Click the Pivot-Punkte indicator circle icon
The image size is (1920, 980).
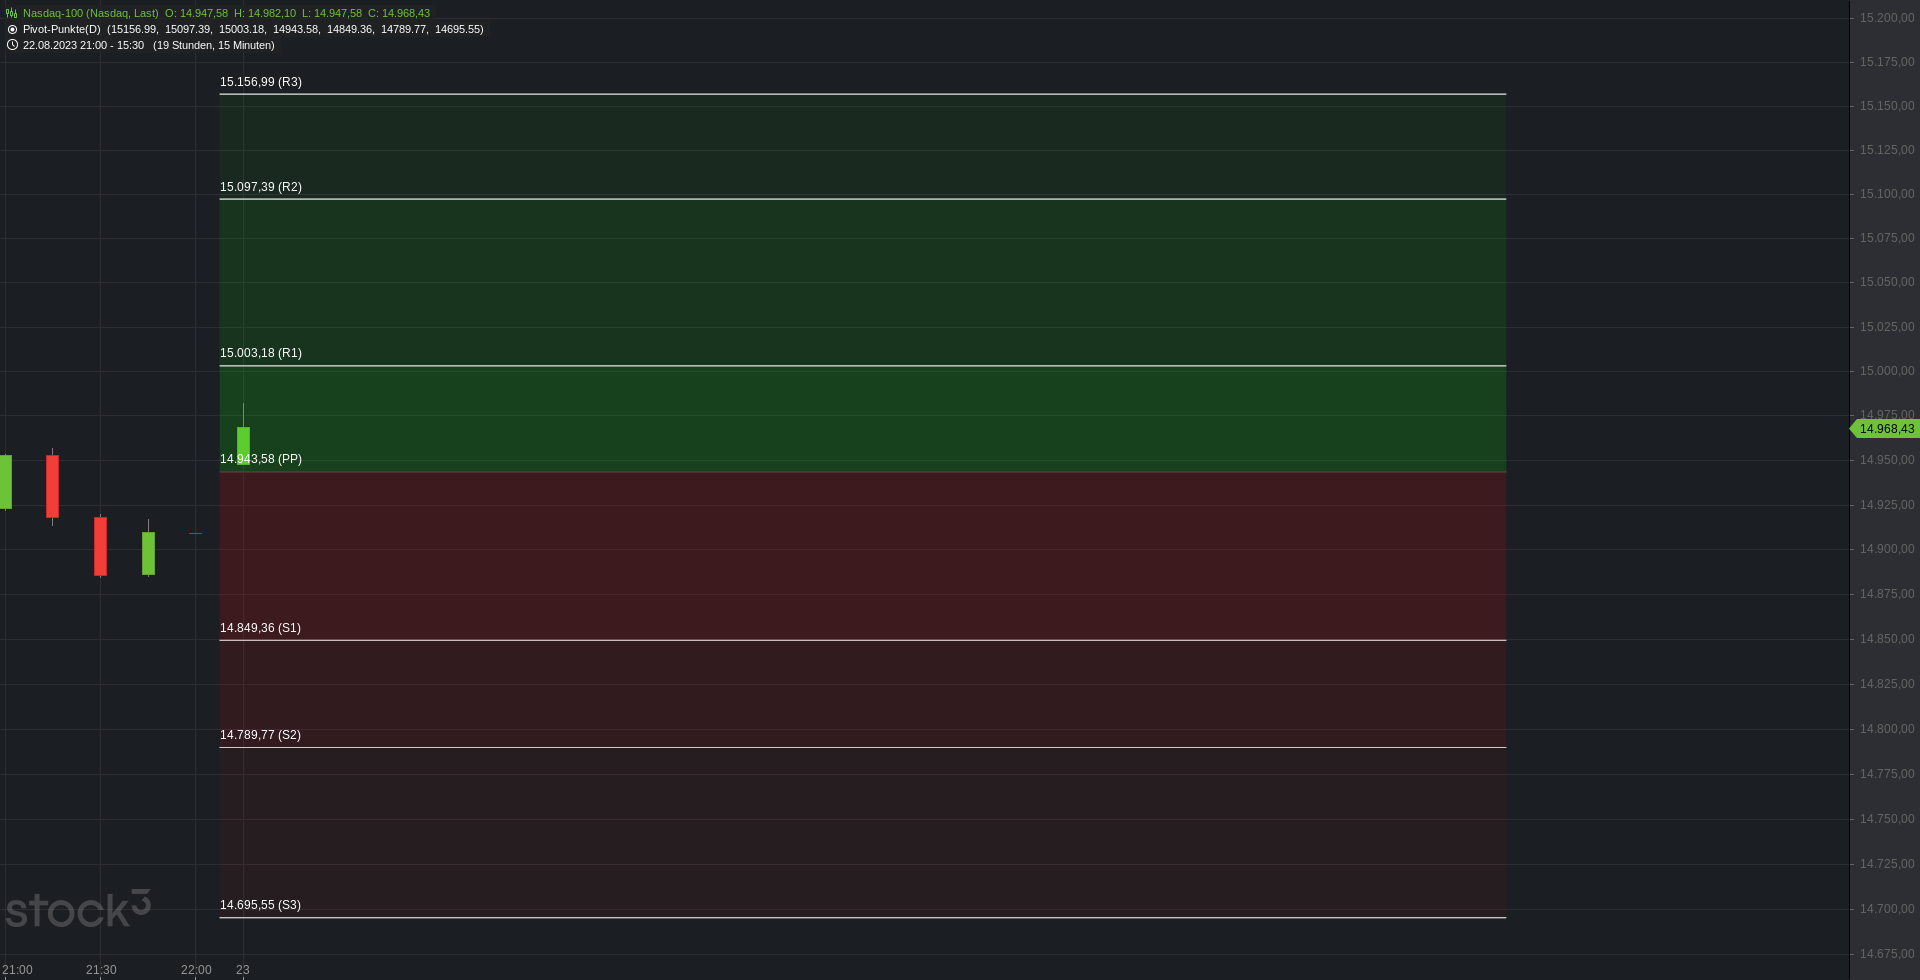[x=12, y=29]
